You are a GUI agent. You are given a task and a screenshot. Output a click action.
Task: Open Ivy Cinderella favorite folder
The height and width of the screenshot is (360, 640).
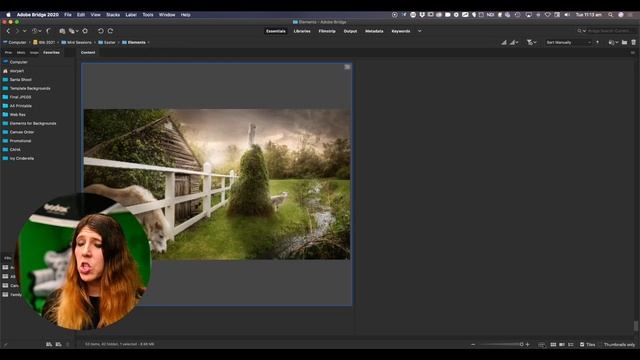point(22,158)
